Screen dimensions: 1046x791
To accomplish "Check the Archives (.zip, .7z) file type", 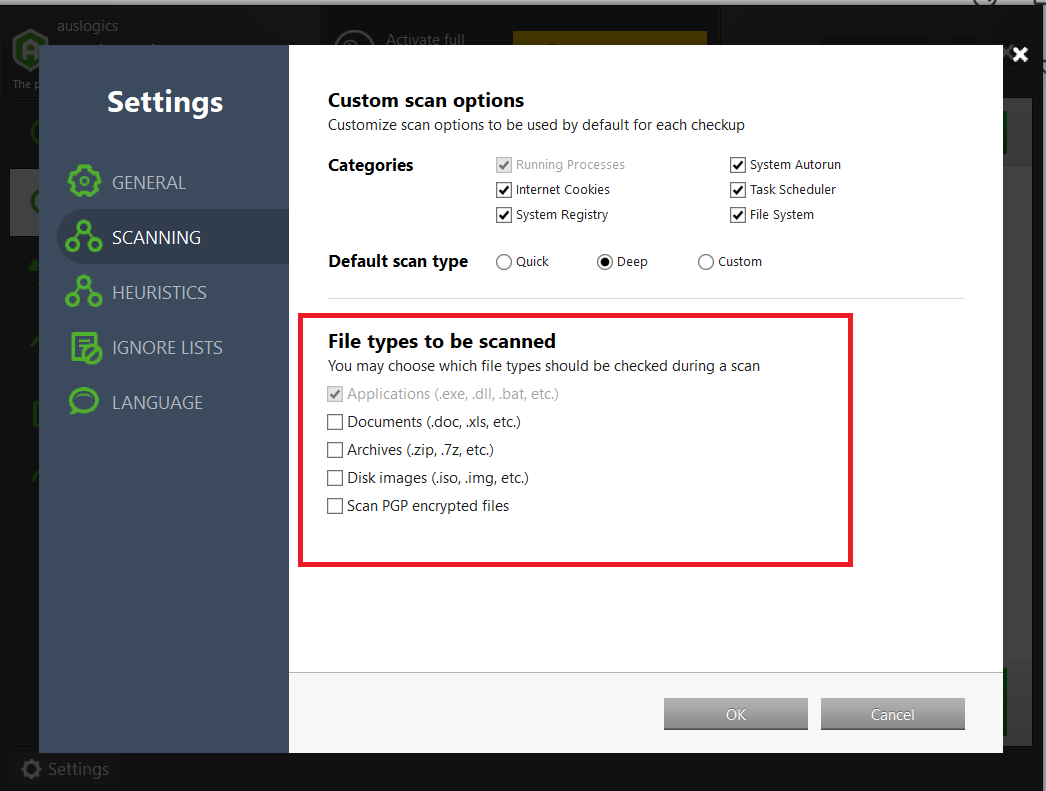I will [335, 449].
